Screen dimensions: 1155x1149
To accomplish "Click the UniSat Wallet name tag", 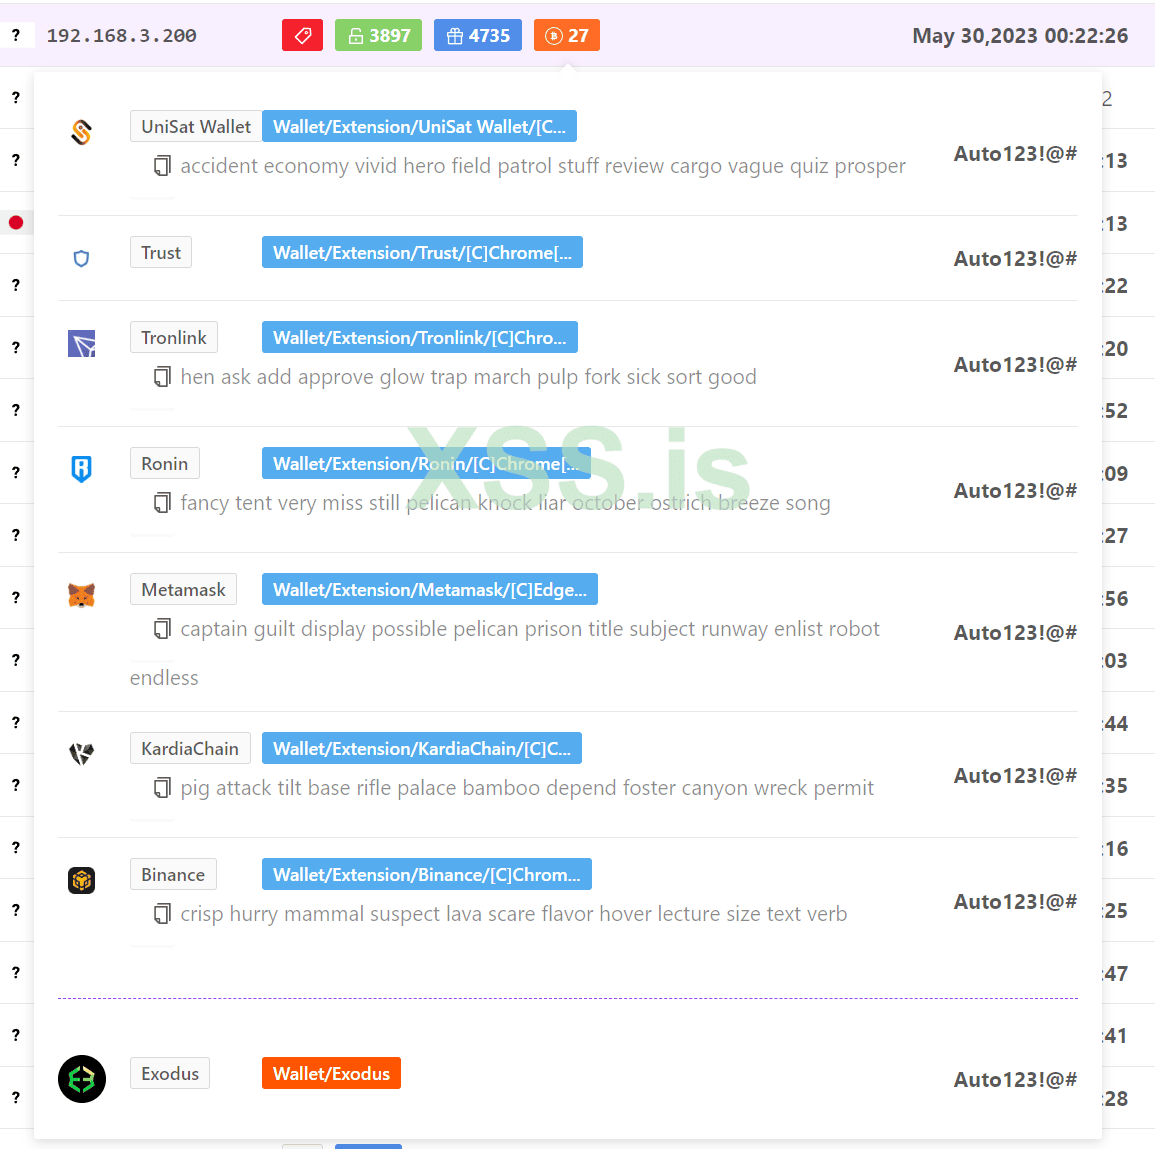I will click(x=196, y=127).
